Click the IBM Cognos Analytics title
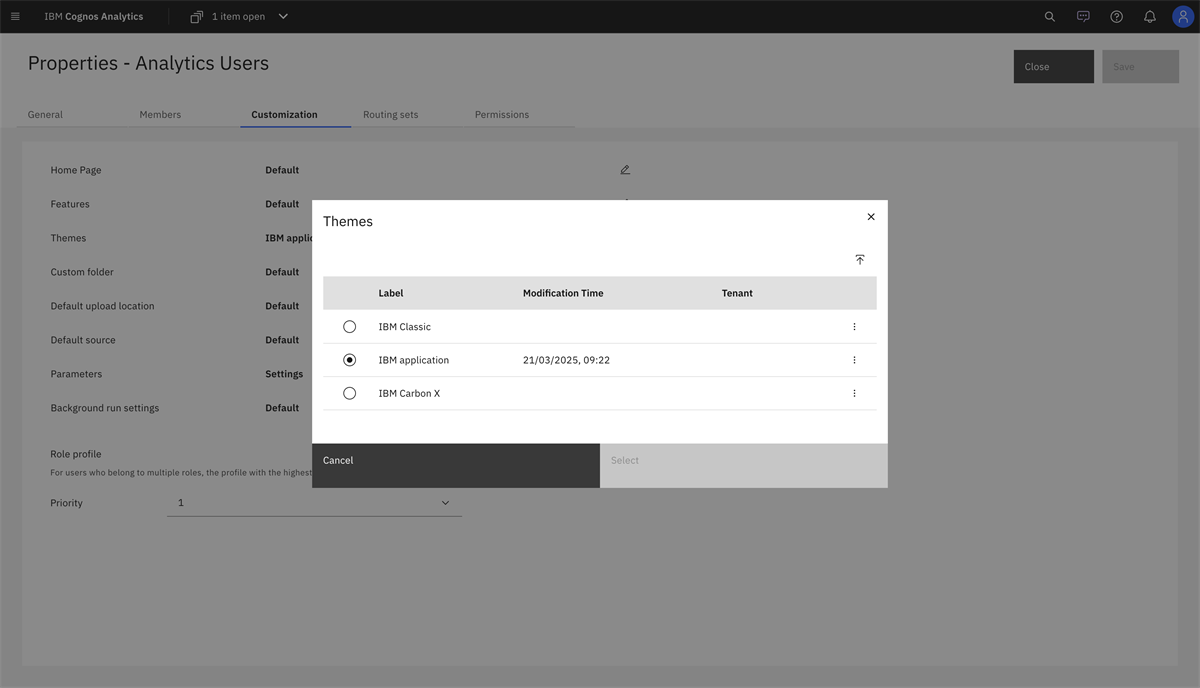Screen dimensions: 1200x688 click(x=94, y=16)
